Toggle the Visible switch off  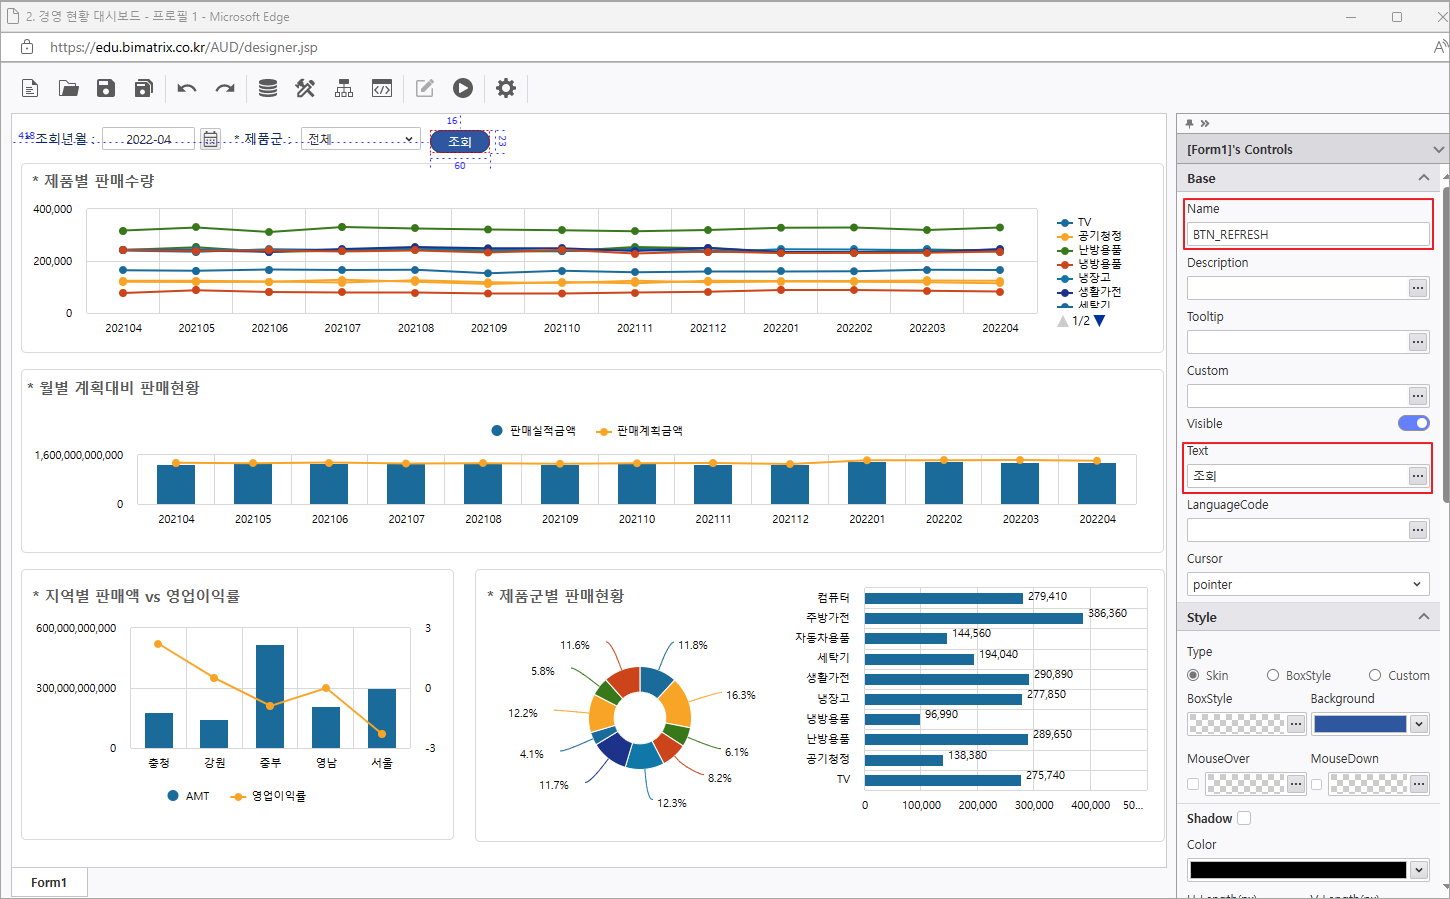click(x=1414, y=423)
